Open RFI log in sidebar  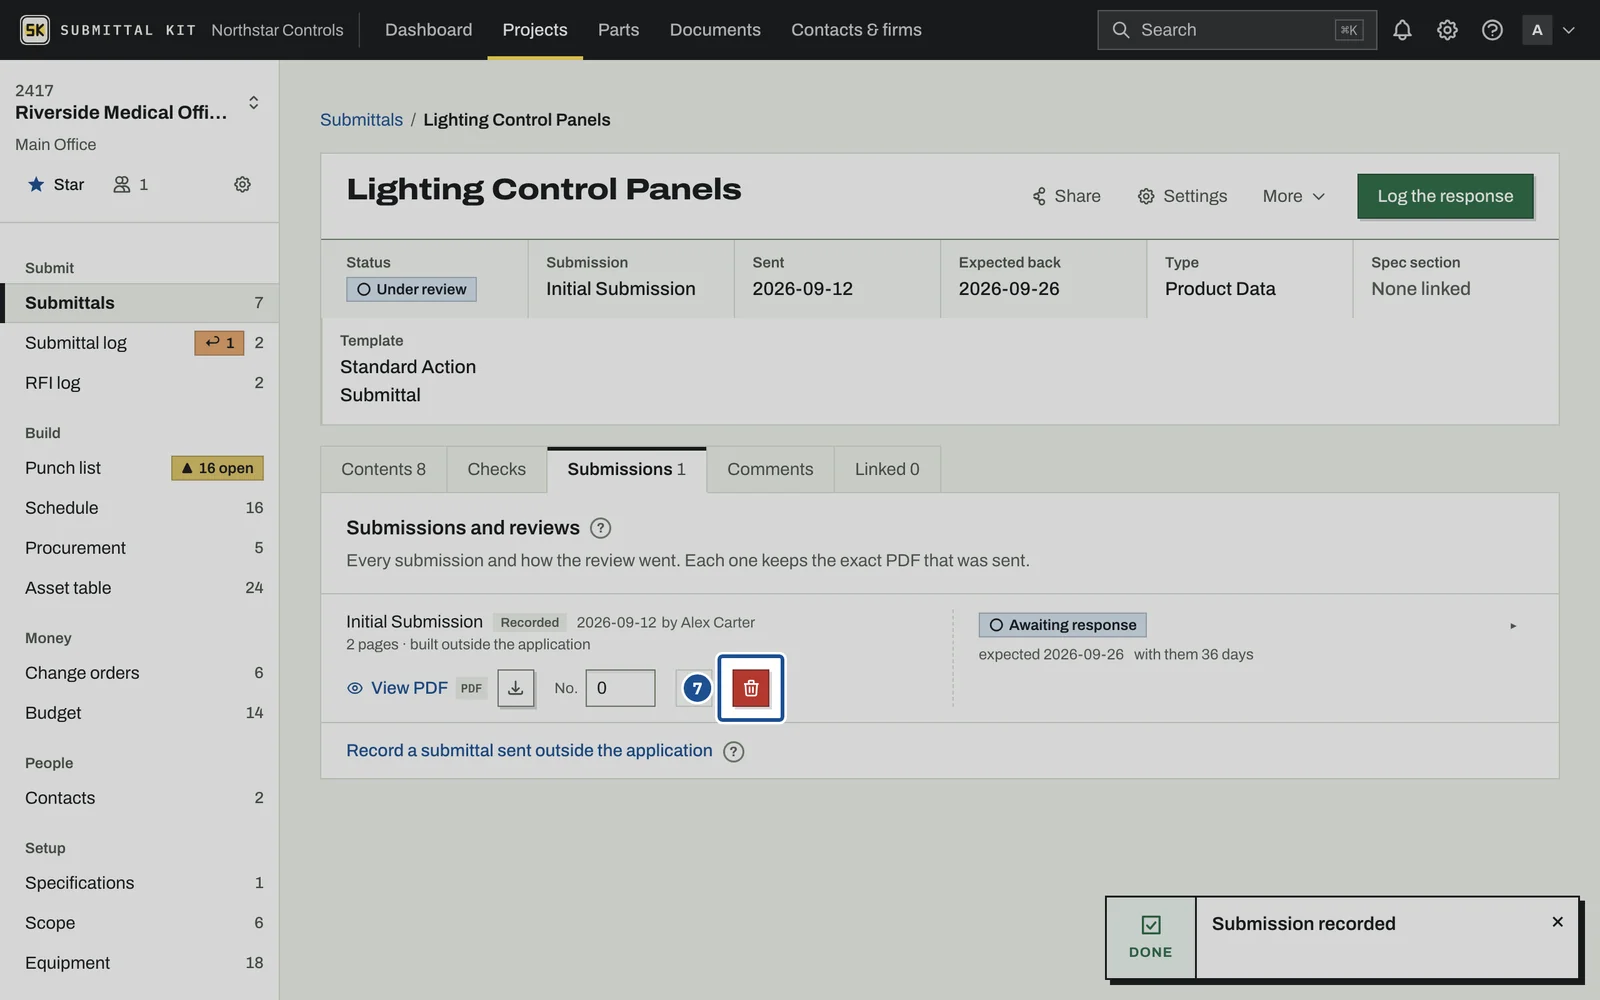coord(140,383)
